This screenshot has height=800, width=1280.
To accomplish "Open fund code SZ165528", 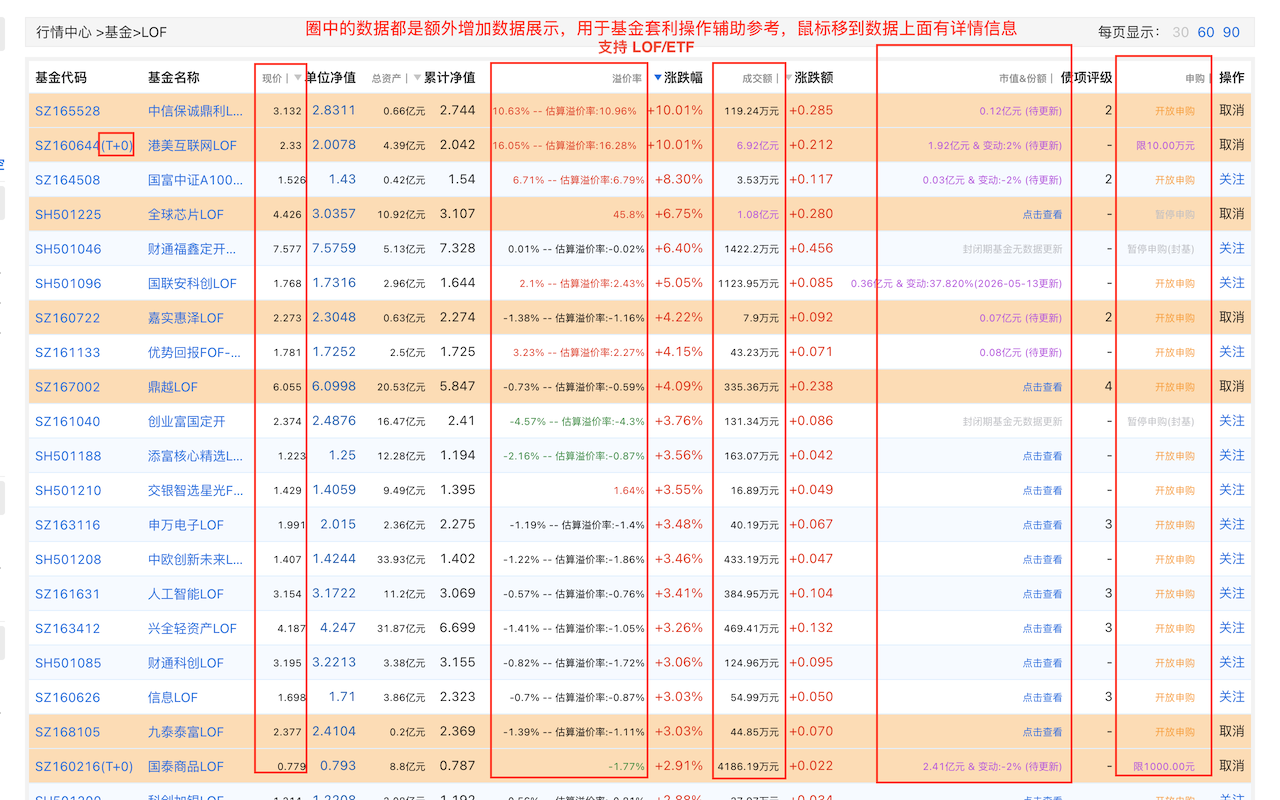I will [x=68, y=111].
